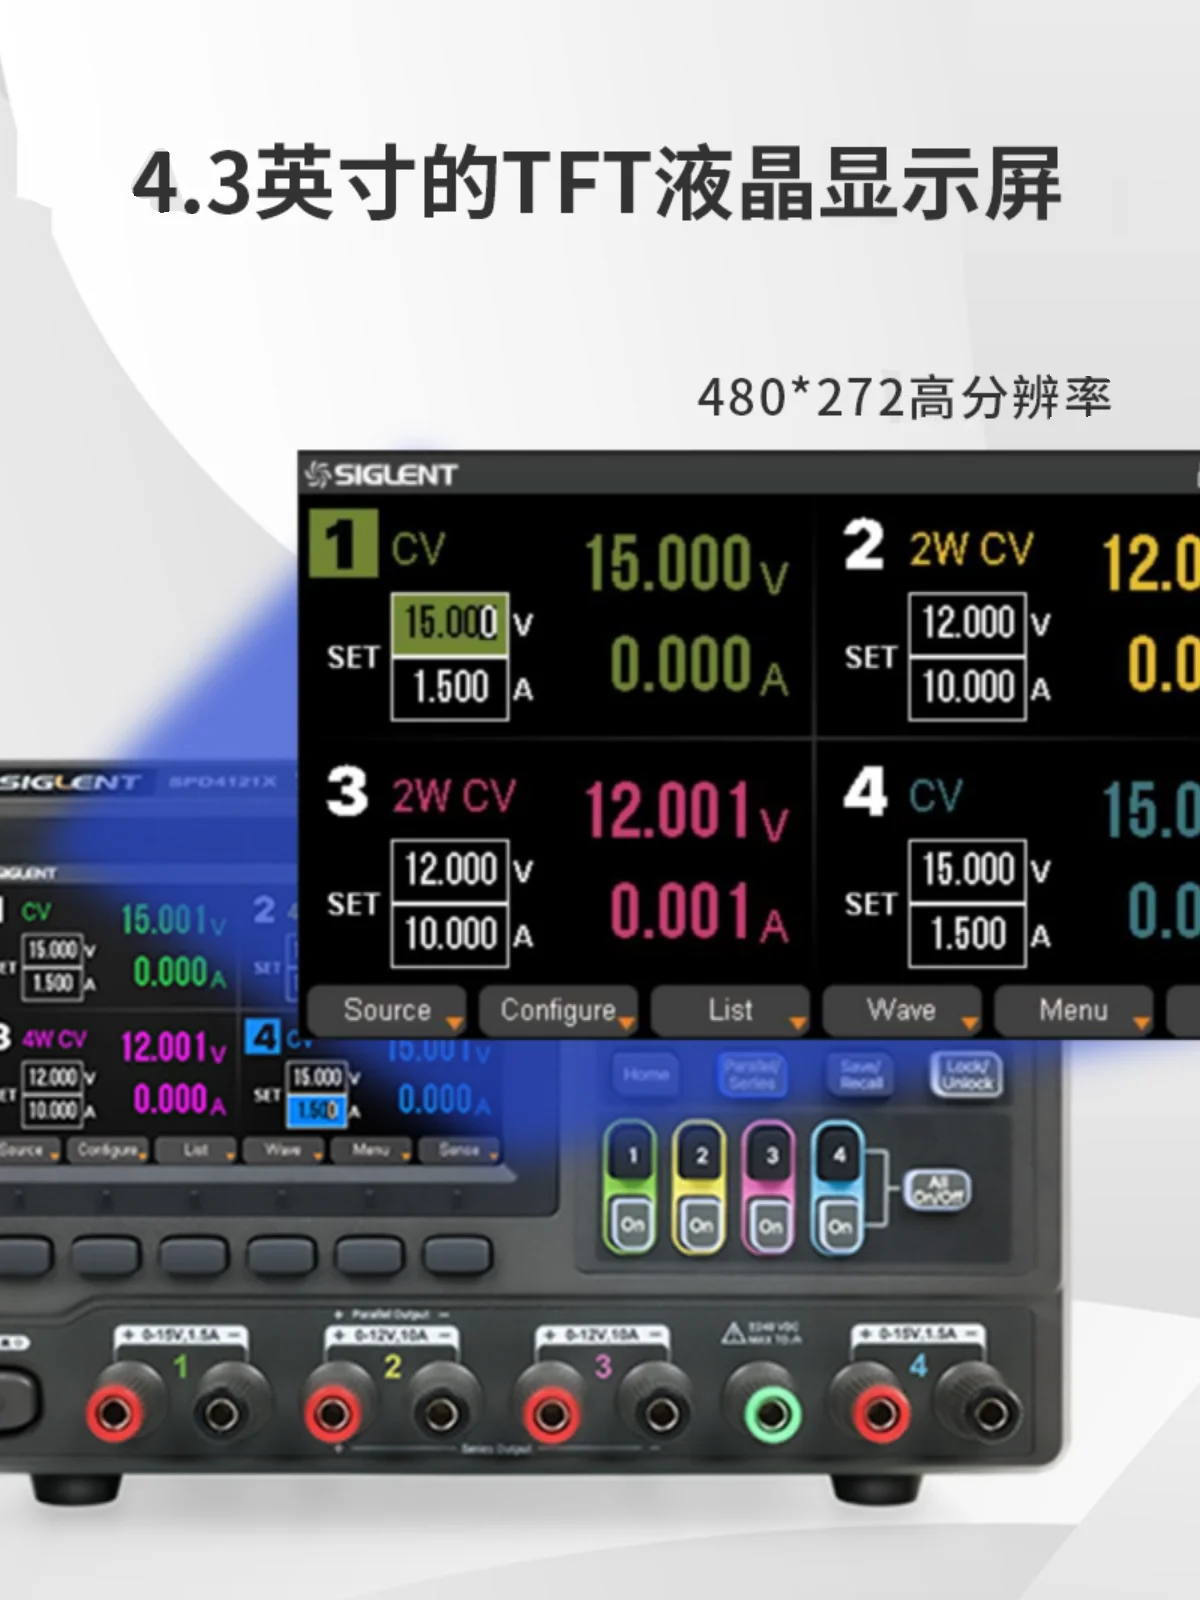The width and height of the screenshot is (1200, 1600).
Task: Select channel 3 black negative terminal
Action: (660, 1412)
